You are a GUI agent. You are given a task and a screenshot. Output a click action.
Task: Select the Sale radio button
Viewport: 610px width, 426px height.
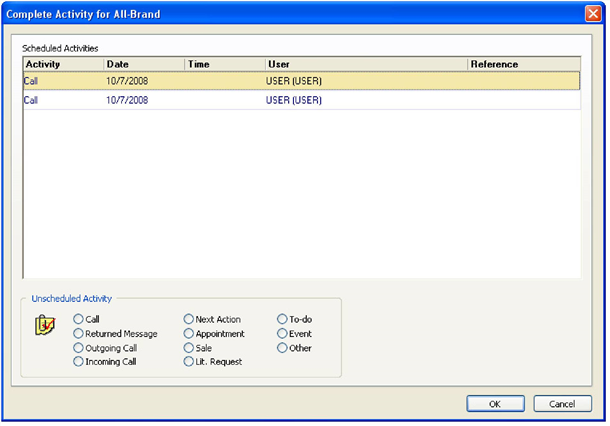[x=189, y=348]
